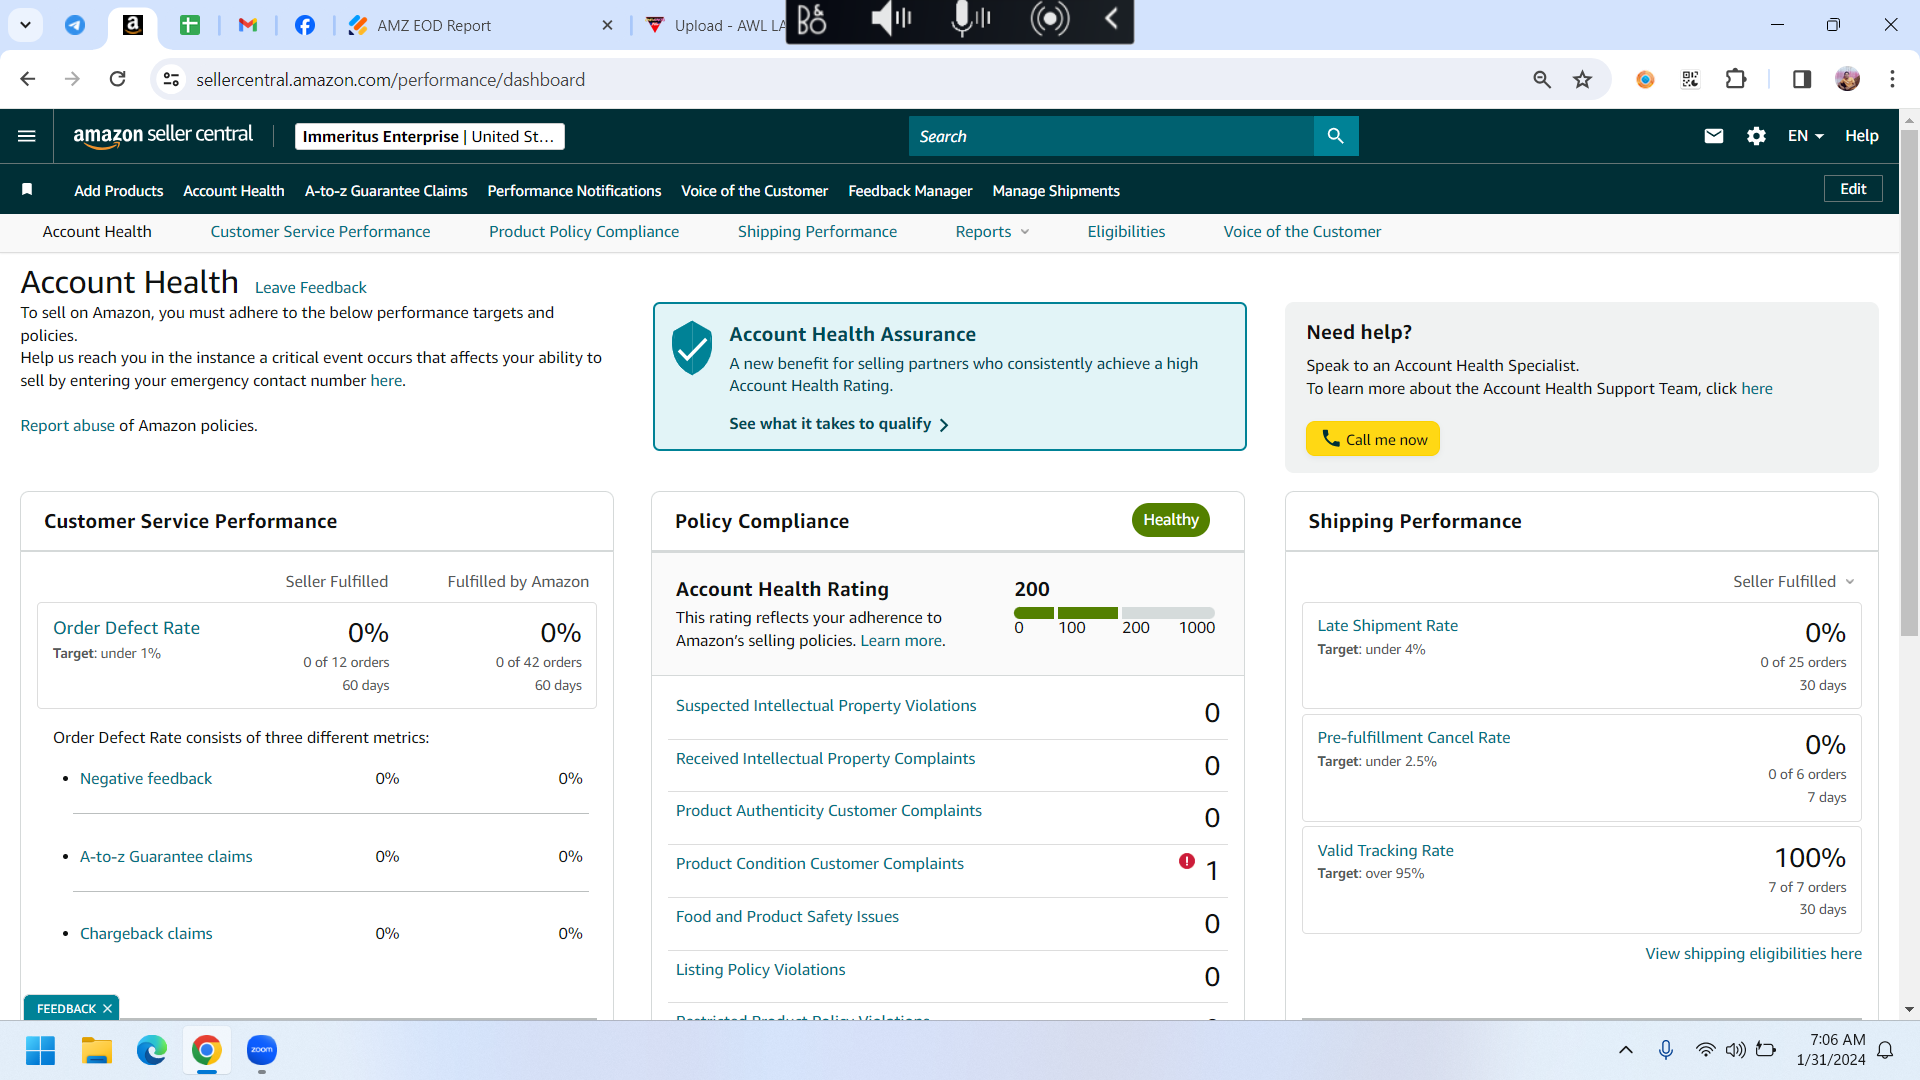
Task: Click the Healthy status badge
Action: tap(1171, 520)
